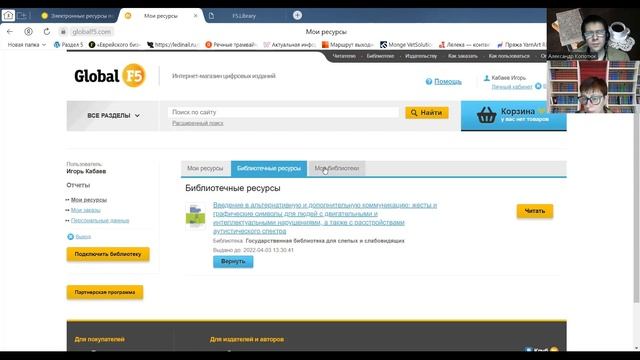Click the 'Читать' button
Screen dimensions: 640x360
pos(535,211)
